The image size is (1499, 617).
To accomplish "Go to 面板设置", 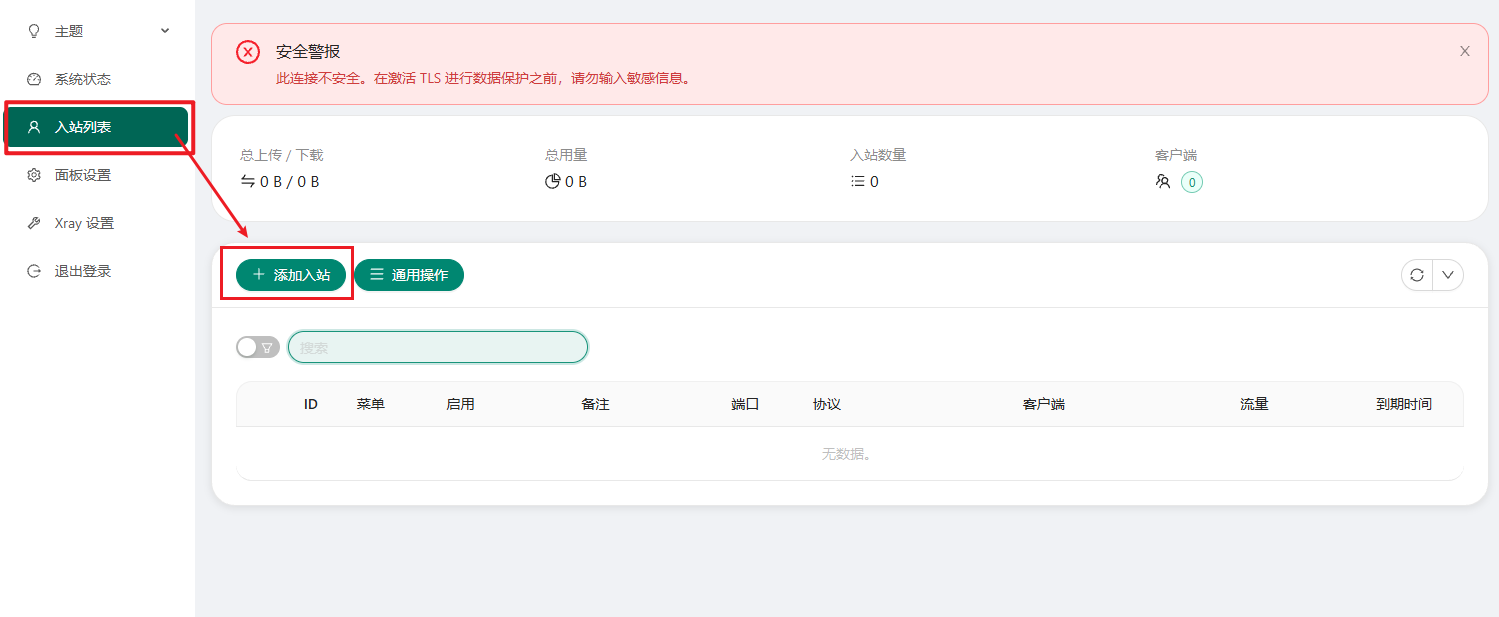I will (97, 175).
